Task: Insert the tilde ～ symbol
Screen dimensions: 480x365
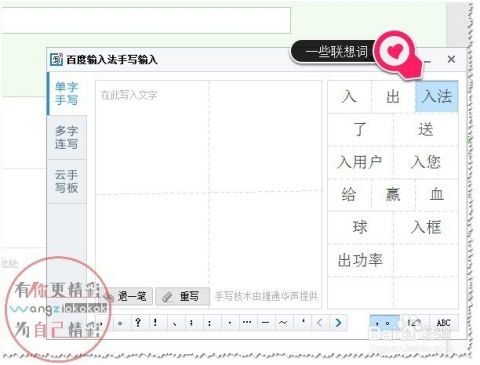Action: point(283,323)
